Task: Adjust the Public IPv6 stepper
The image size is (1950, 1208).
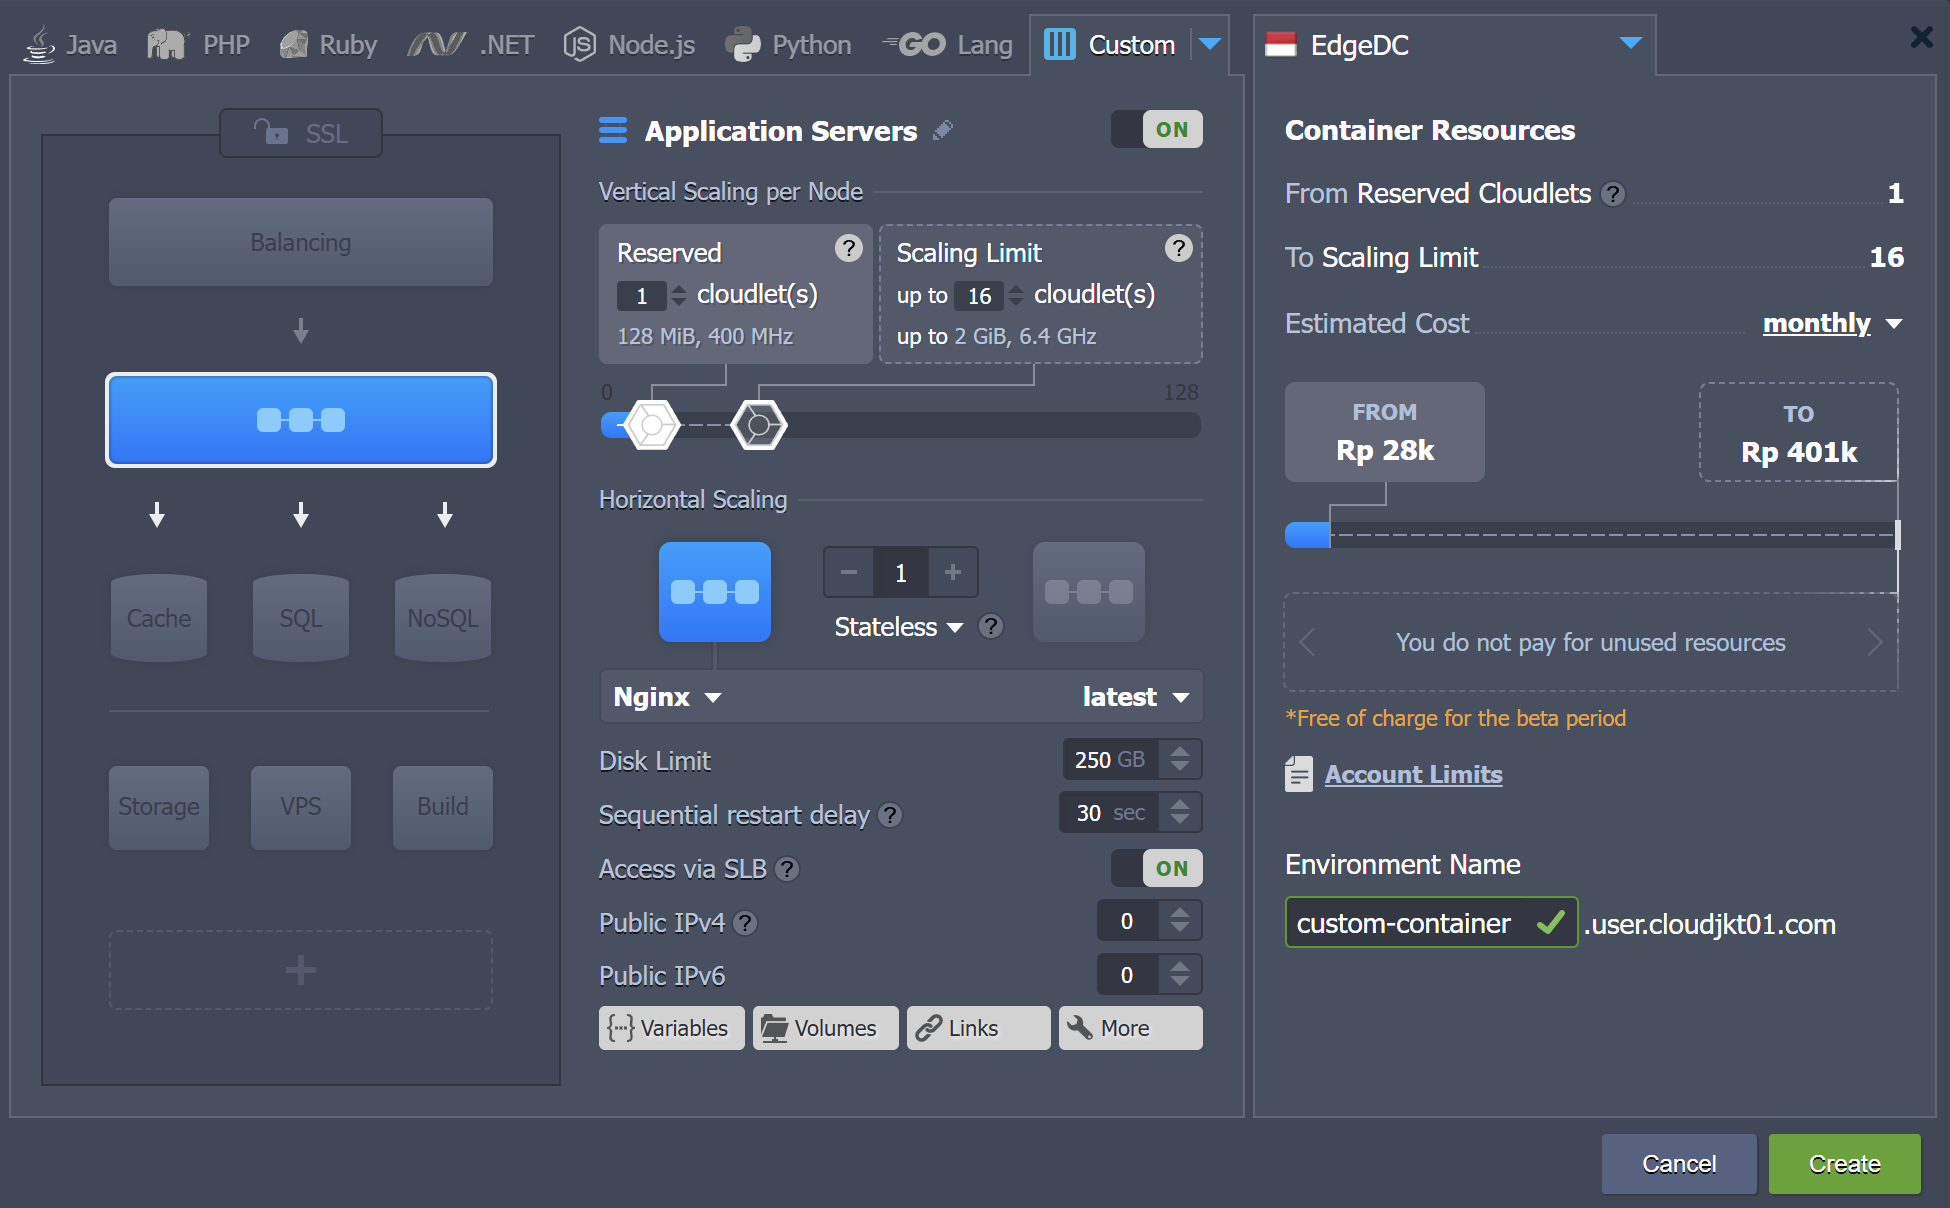Action: coord(1180,975)
